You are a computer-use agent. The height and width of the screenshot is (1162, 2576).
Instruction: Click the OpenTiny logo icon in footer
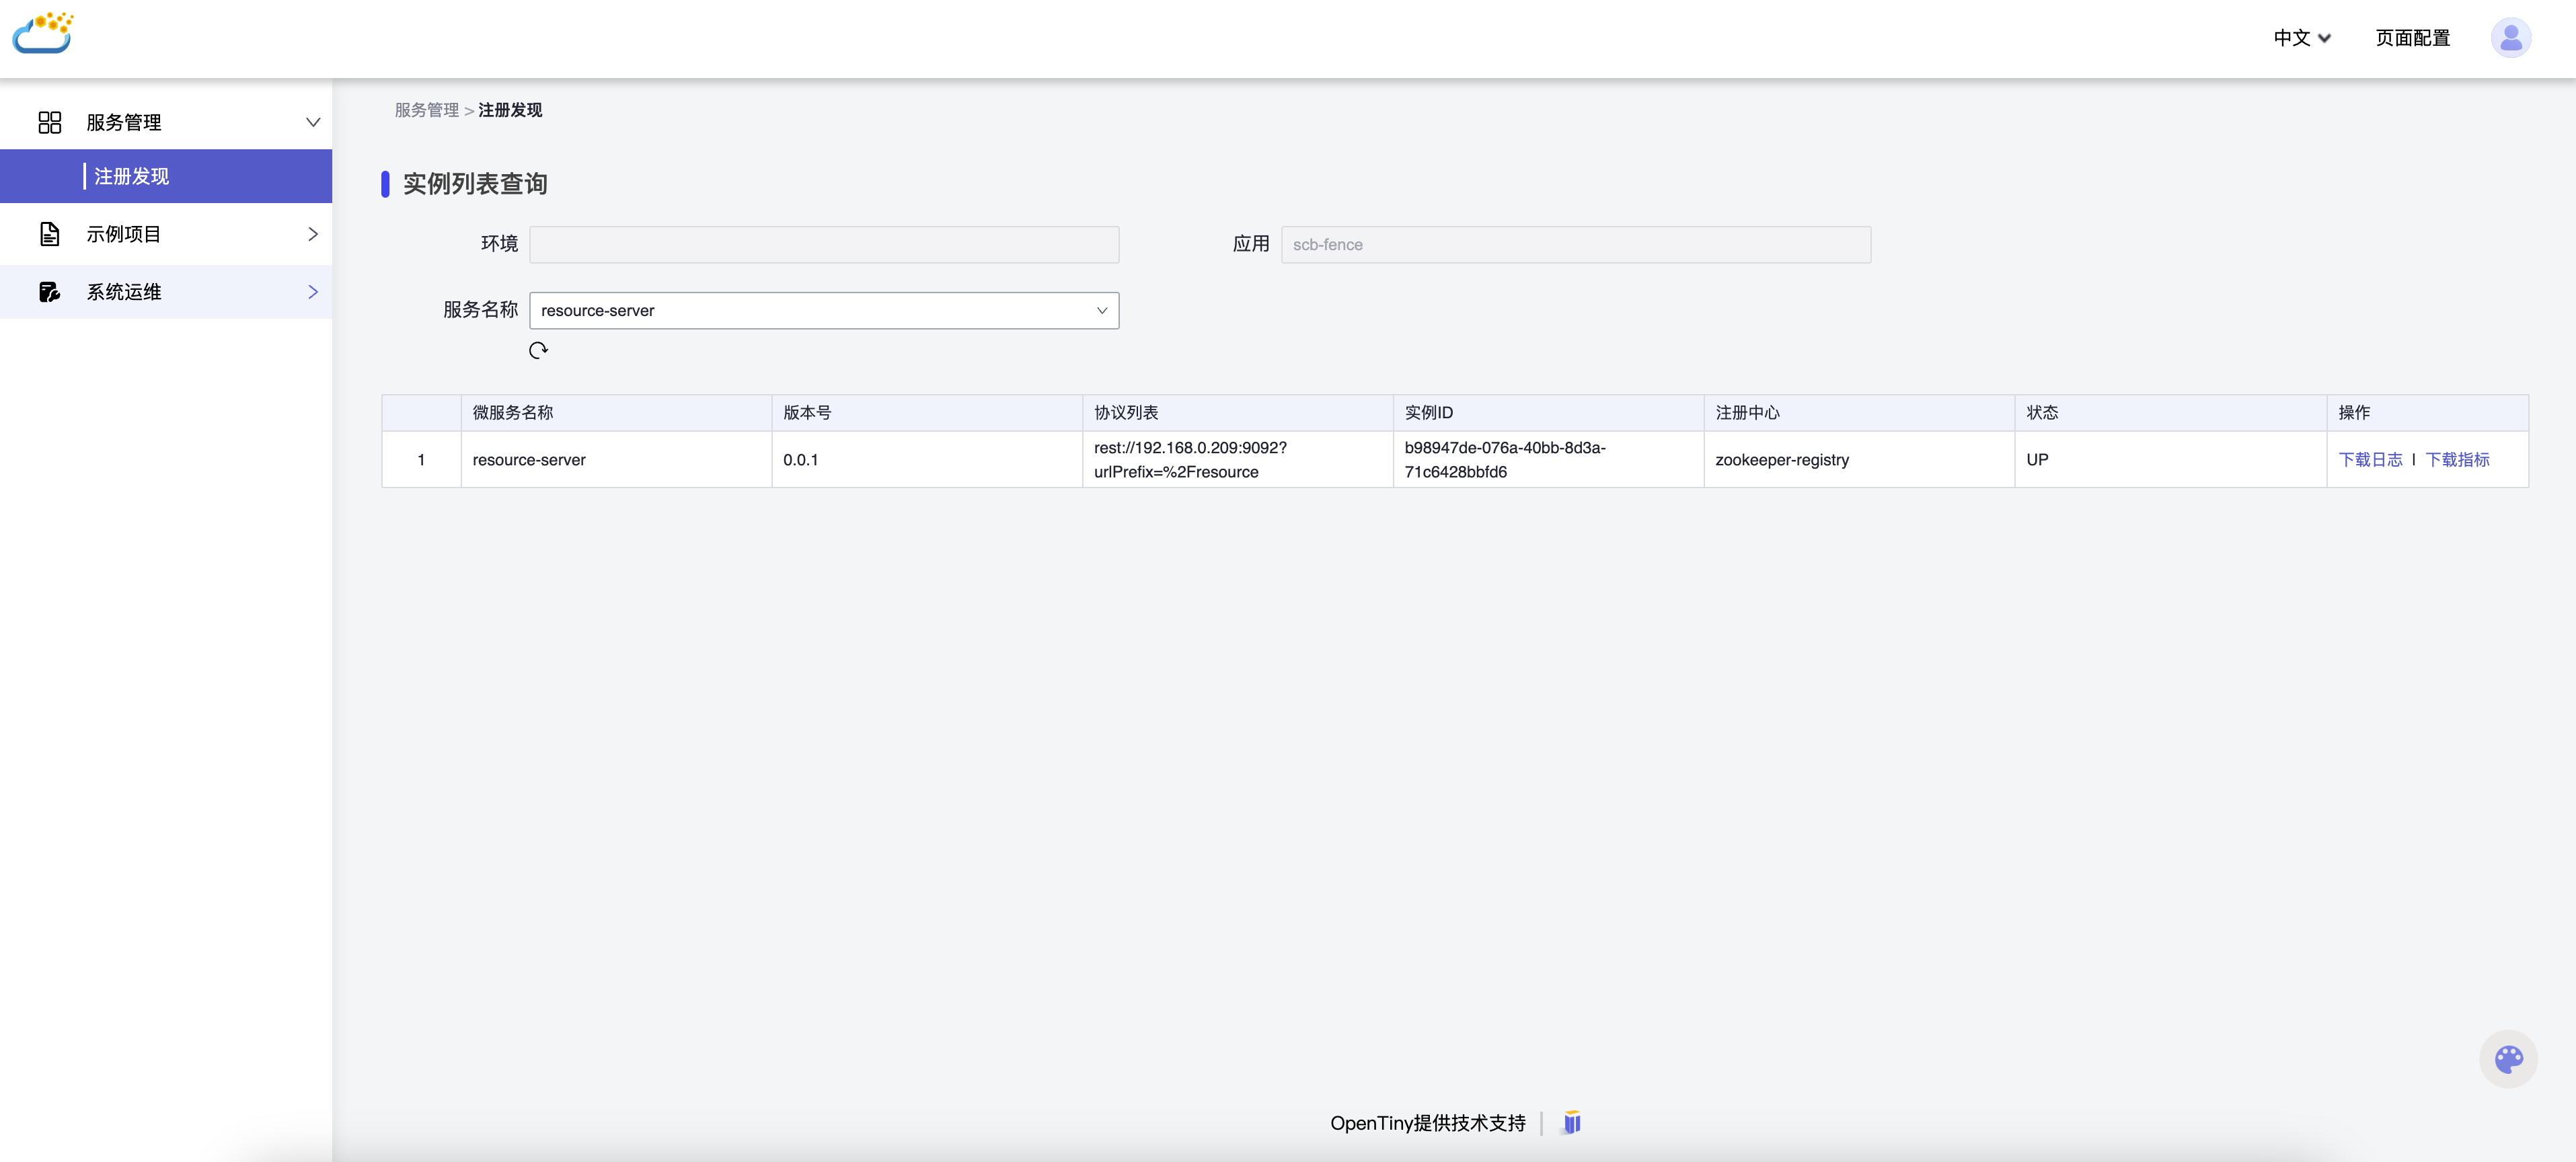pos(1572,1122)
